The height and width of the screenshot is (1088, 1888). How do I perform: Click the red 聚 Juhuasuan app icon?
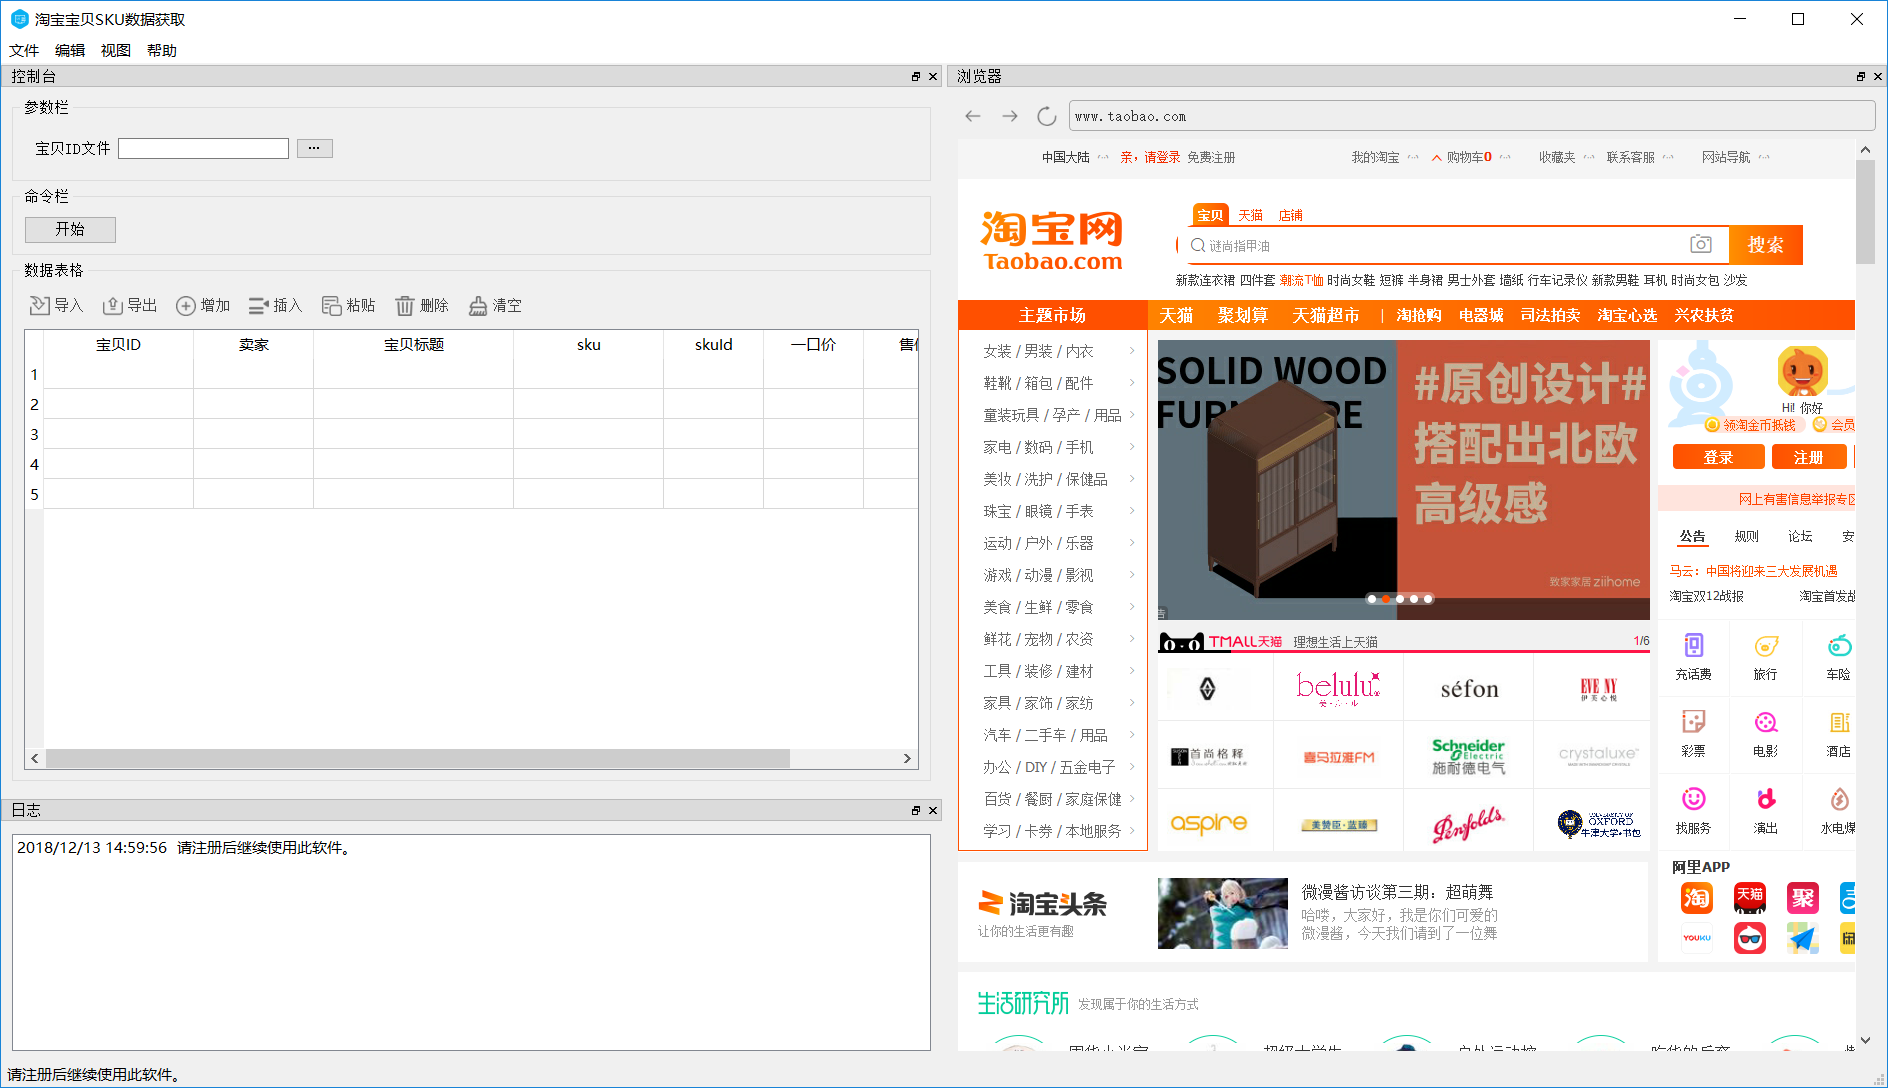pyautogui.click(x=1803, y=898)
